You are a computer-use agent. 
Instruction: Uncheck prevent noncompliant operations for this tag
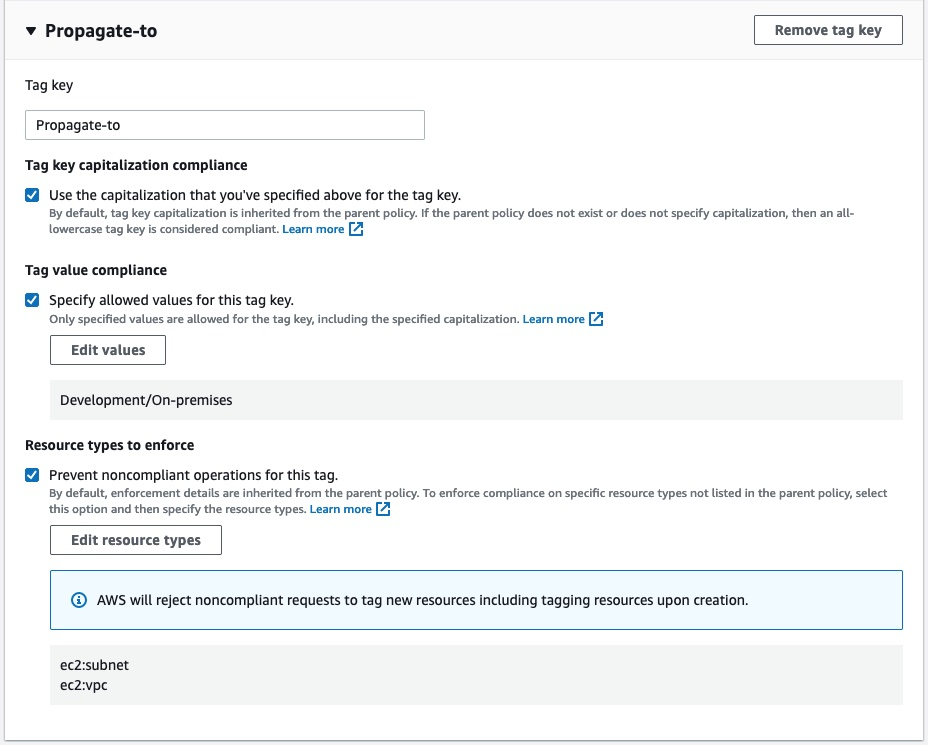click(x=31, y=475)
